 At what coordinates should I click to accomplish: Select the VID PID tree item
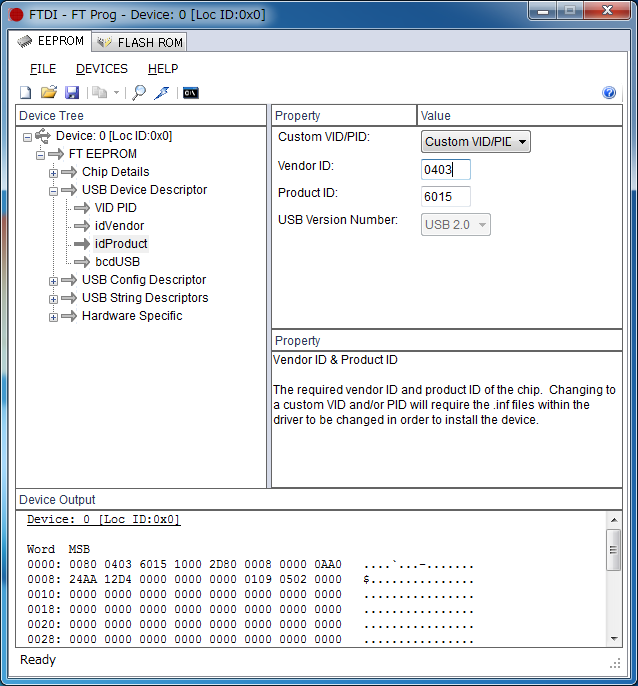tap(116, 208)
